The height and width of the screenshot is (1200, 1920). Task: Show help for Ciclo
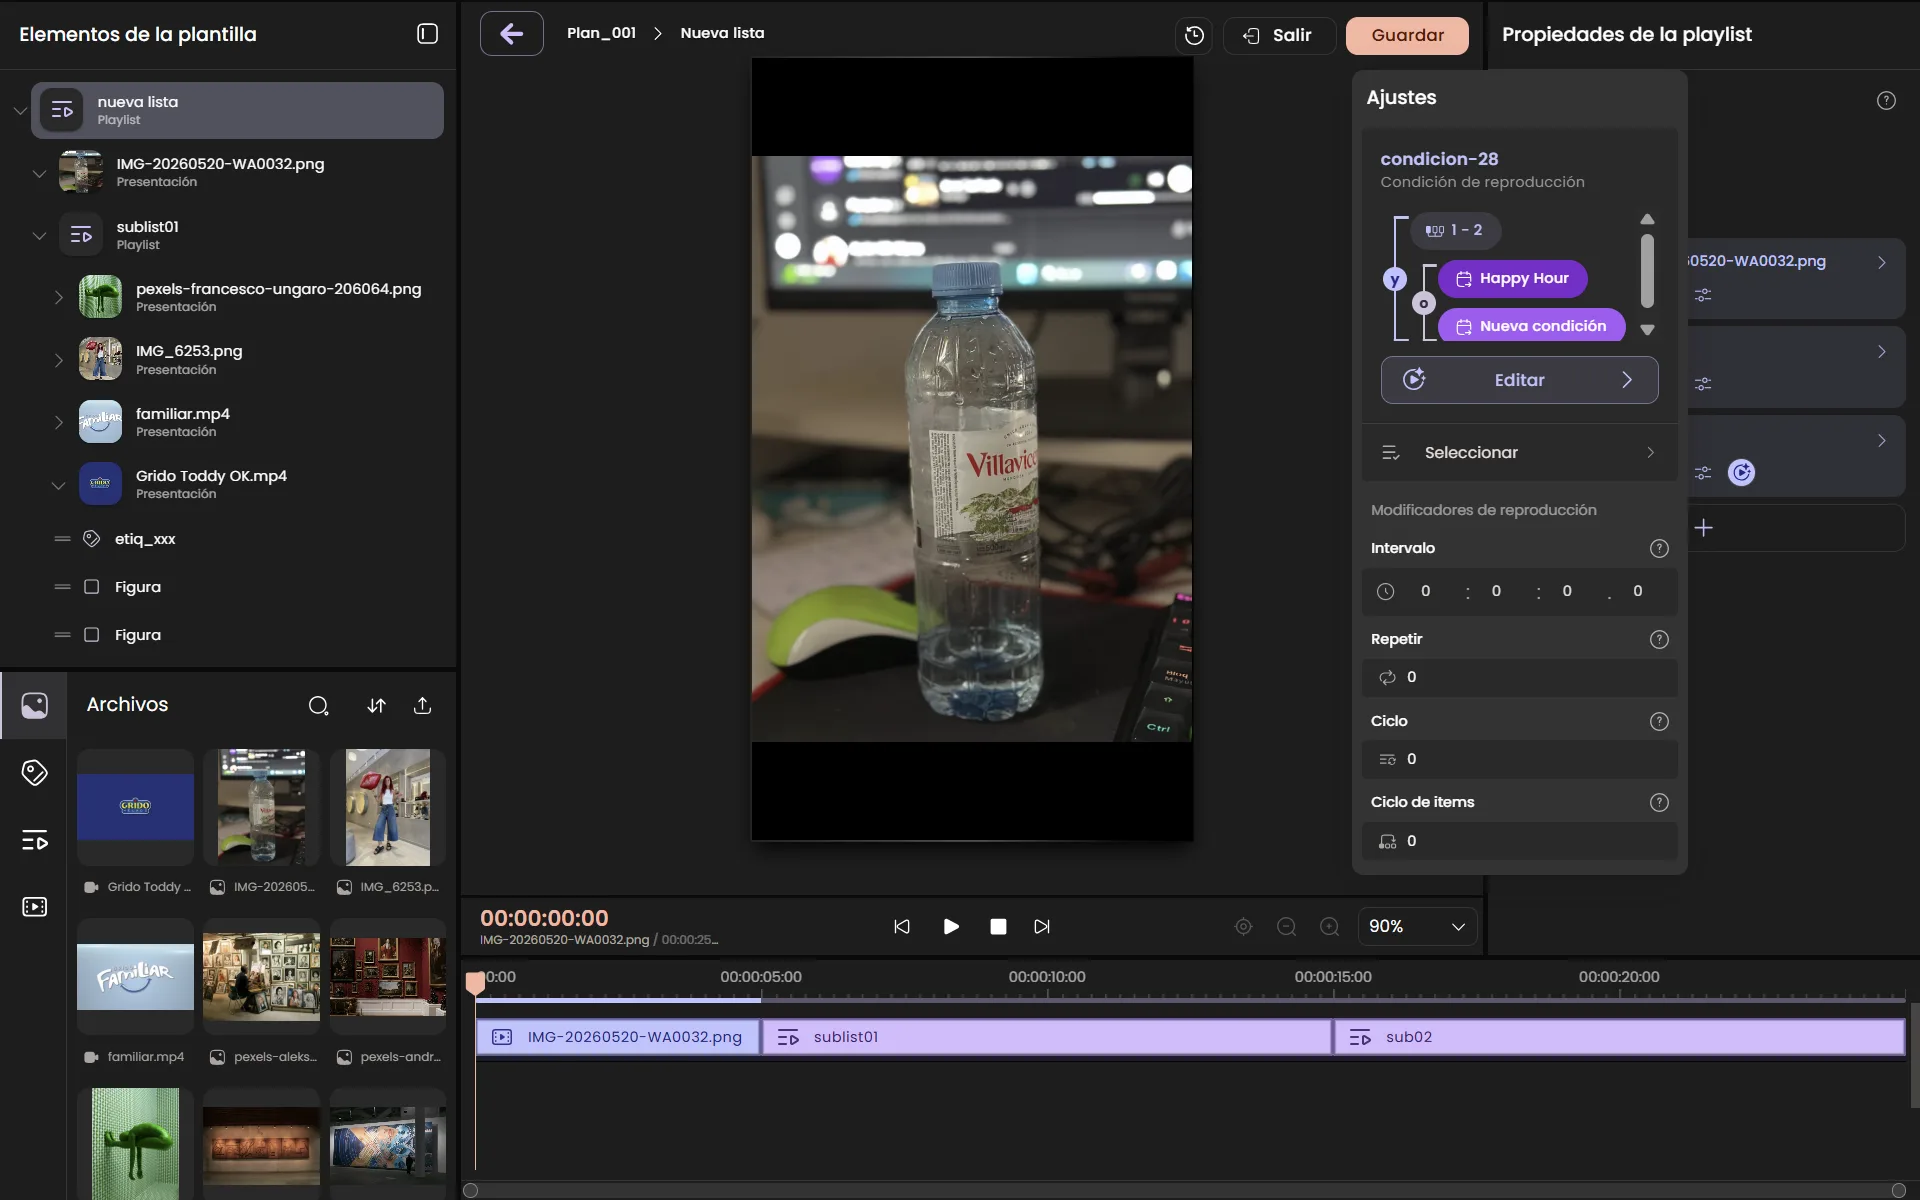[1659, 721]
